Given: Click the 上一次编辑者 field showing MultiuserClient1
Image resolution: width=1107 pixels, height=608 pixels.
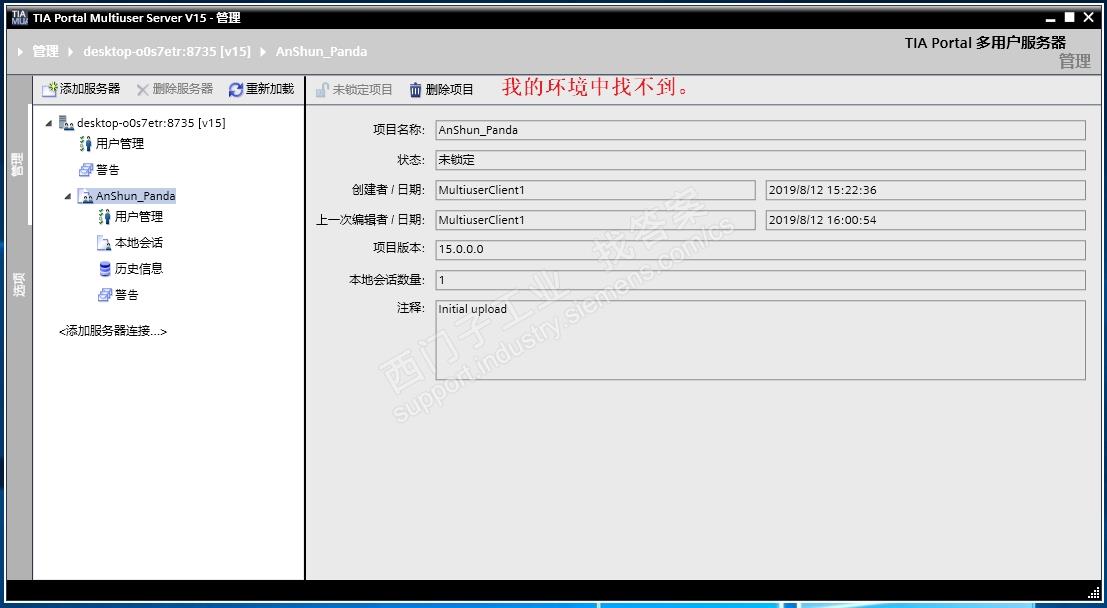Looking at the screenshot, I should coord(595,220).
